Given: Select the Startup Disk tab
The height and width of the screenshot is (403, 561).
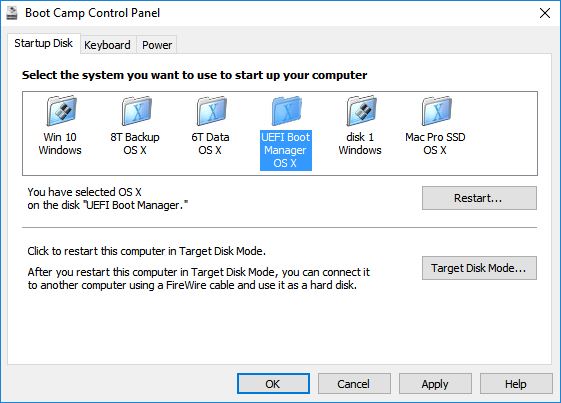Looking at the screenshot, I should click(43, 43).
